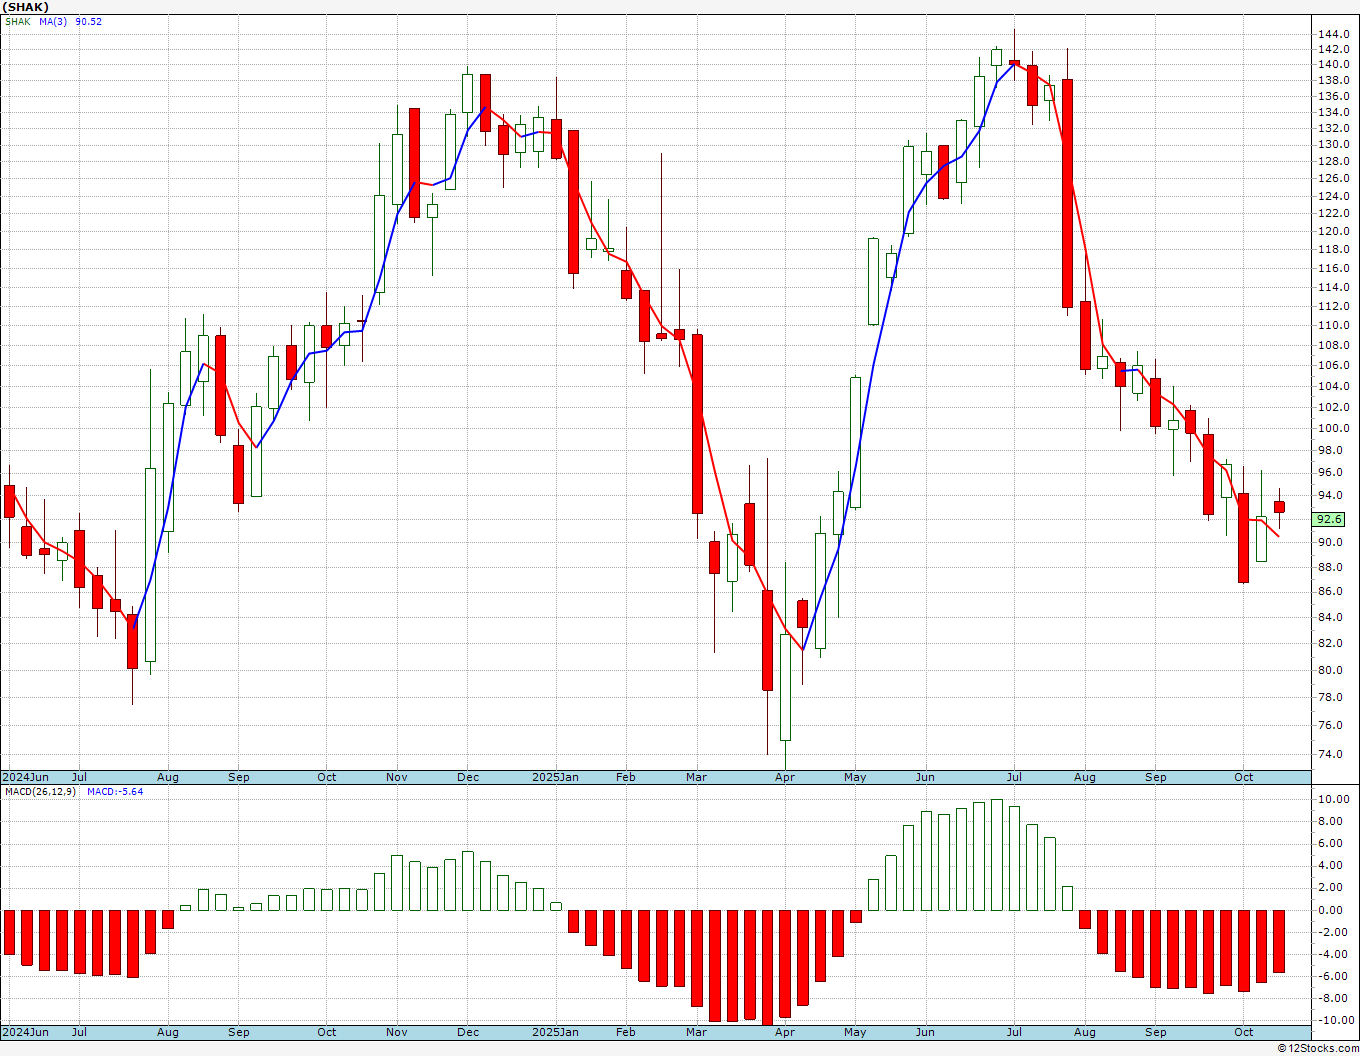Click the 12Stocks.com watermark link
Image resolution: width=1360 pixels, height=1056 pixels.
[x=1319, y=1048]
